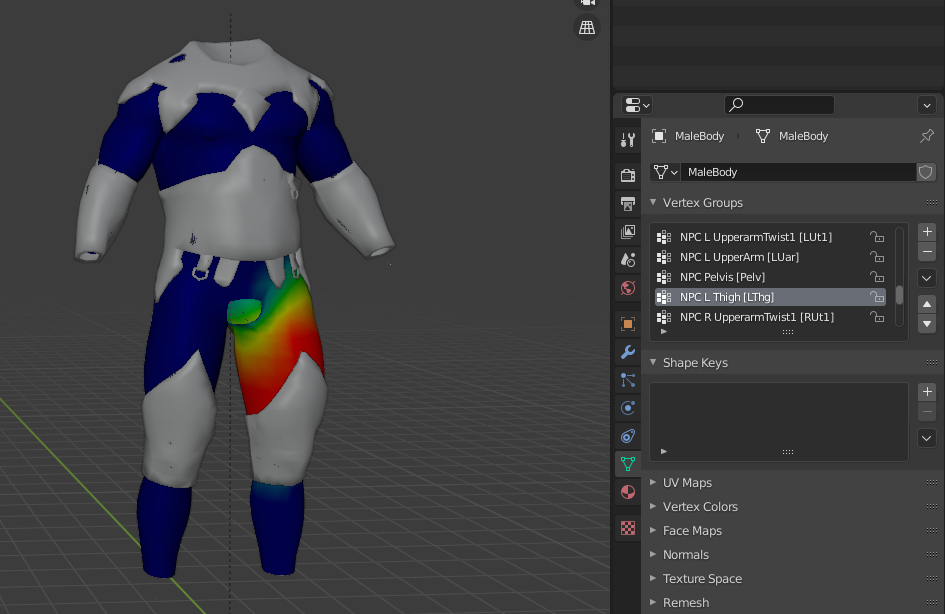
Task: Show shape key list filter options
Action: coord(664,451)
